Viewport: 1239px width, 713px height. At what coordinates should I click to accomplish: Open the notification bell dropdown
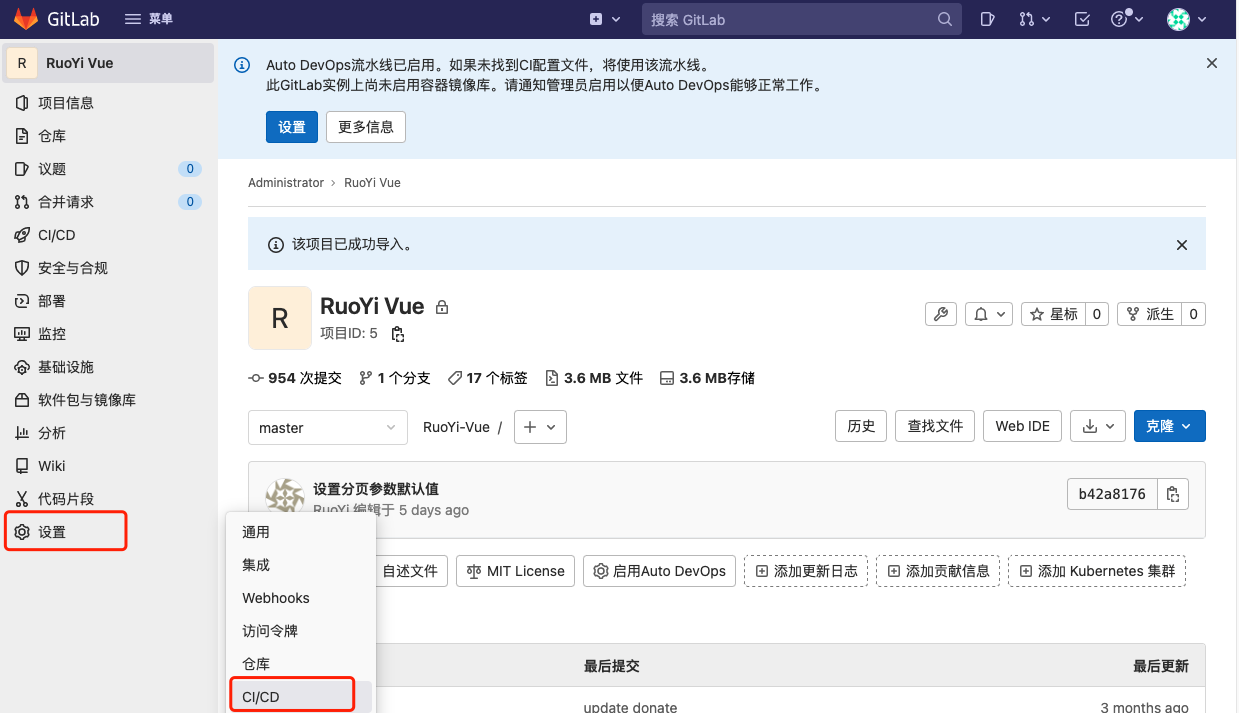pyautogui.click(x=989, y=314)
